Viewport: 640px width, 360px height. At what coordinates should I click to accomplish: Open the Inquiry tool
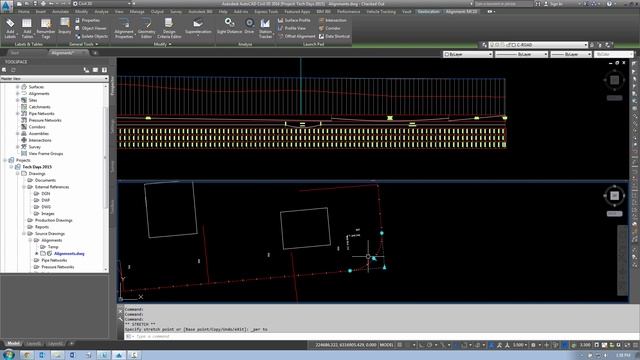click(64, 26)
